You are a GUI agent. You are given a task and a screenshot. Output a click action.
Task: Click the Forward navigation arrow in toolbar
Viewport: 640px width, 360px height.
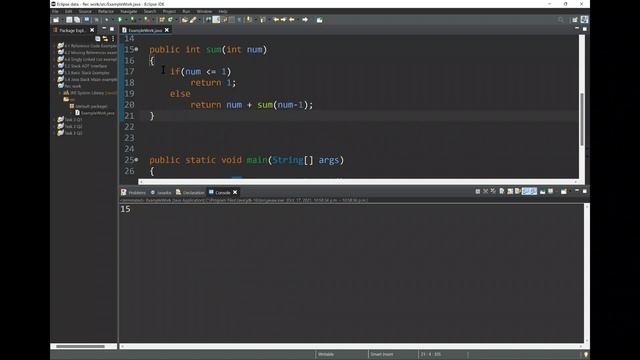[x=305, y=20]
